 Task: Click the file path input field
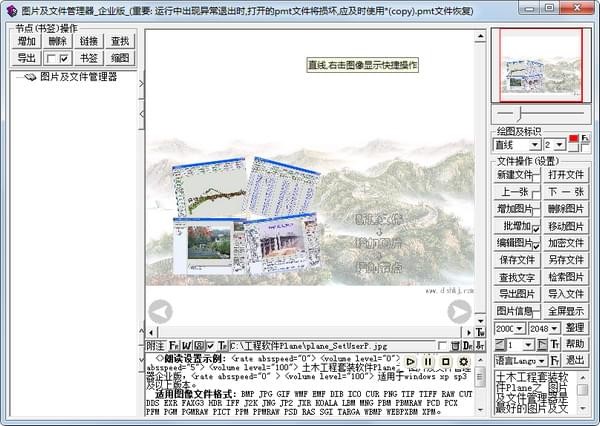(332, 346)
